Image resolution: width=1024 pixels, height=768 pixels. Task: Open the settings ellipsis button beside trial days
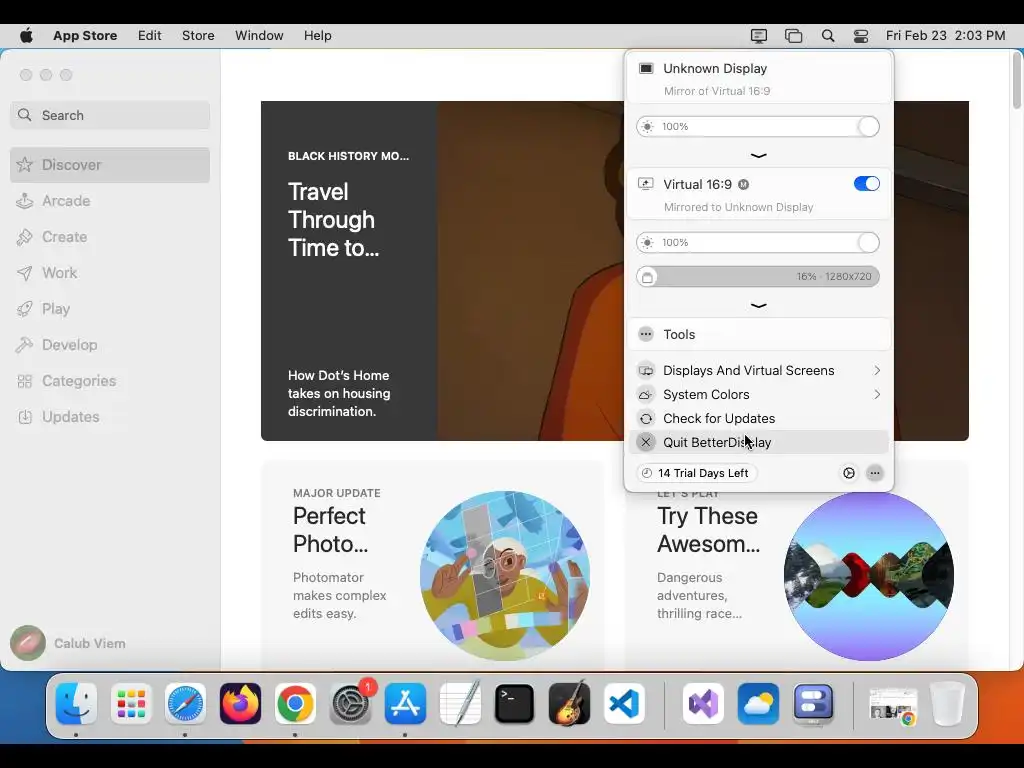click(x=875, y=473)
